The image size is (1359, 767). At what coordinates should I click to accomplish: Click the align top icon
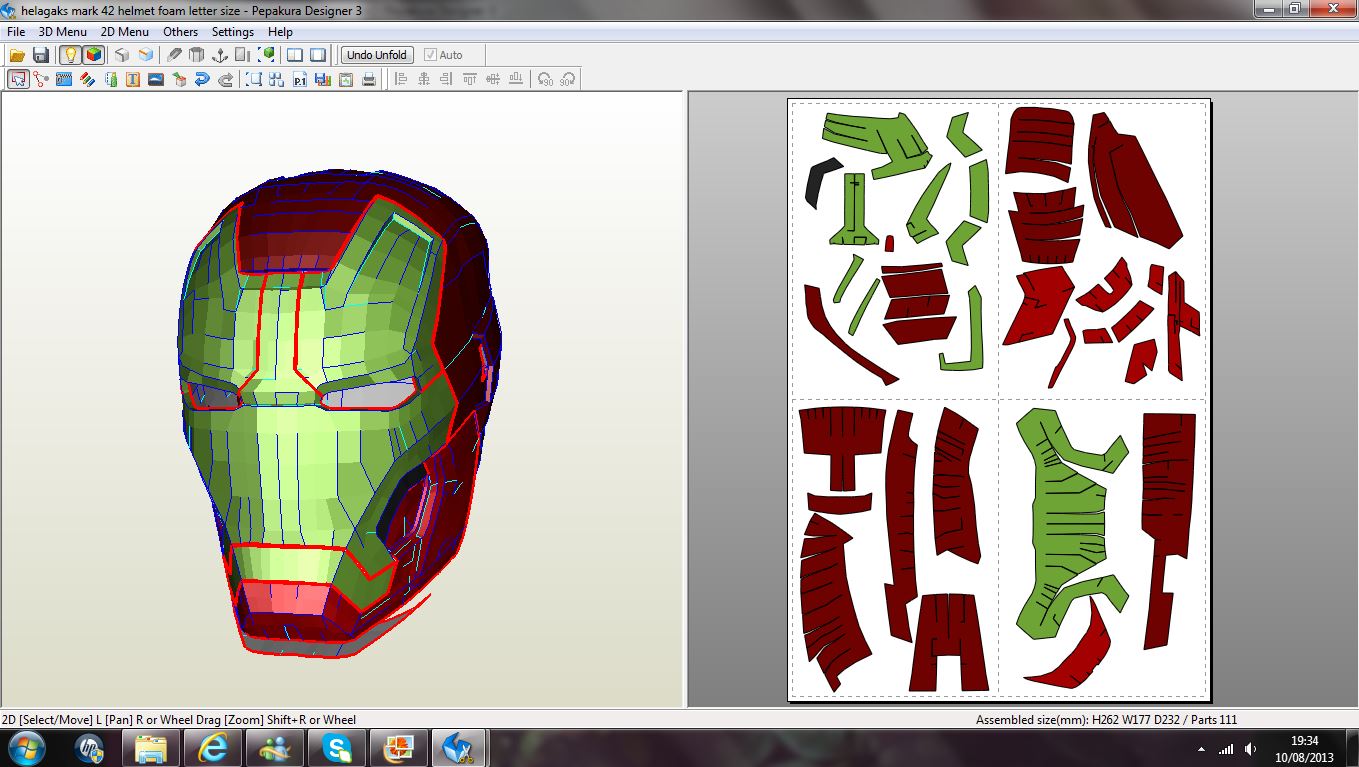470,79
